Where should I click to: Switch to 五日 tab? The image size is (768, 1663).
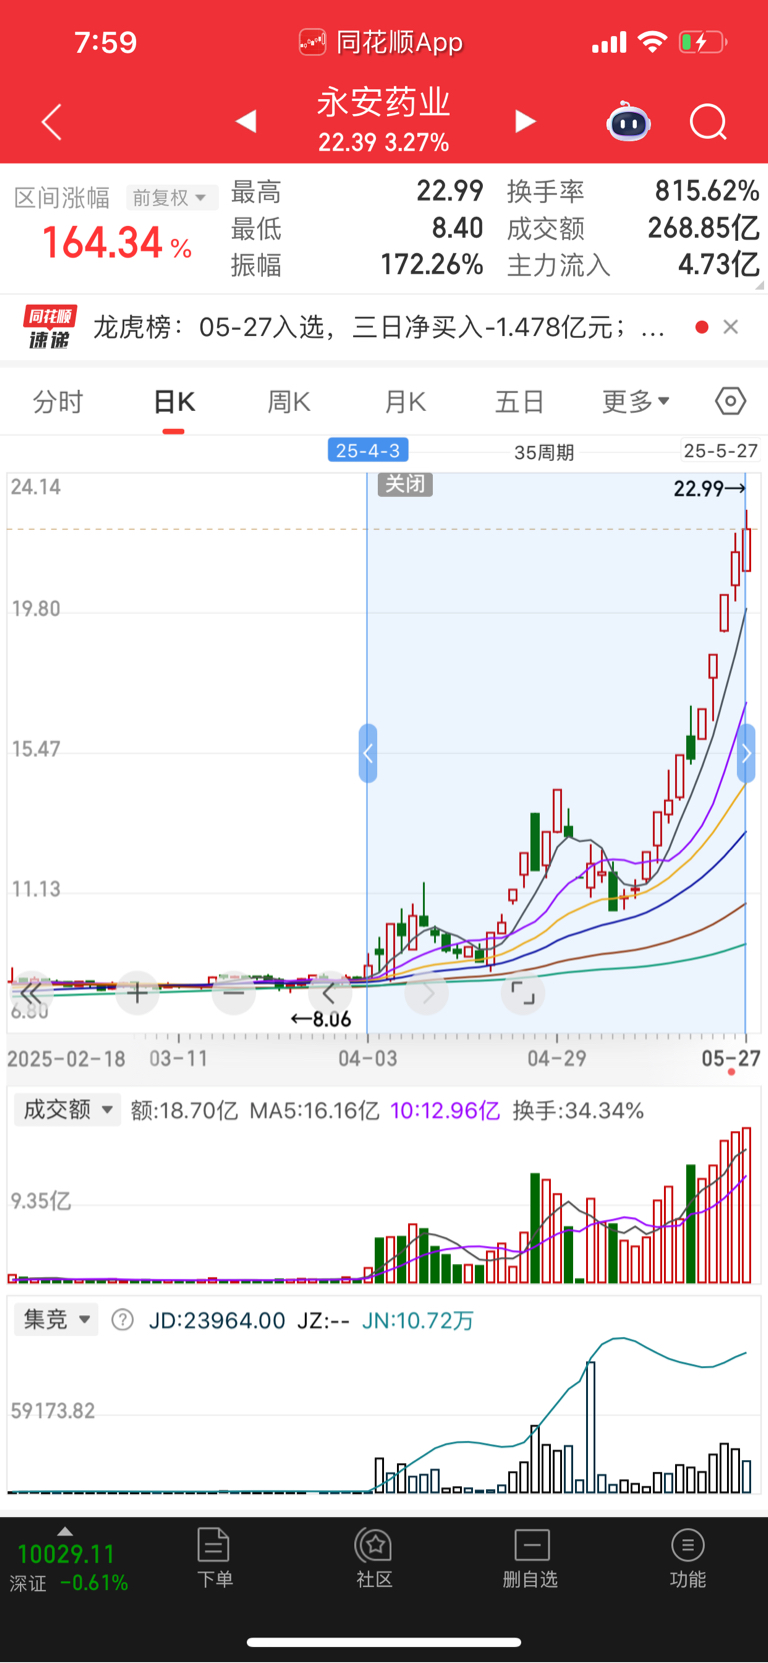520,401
